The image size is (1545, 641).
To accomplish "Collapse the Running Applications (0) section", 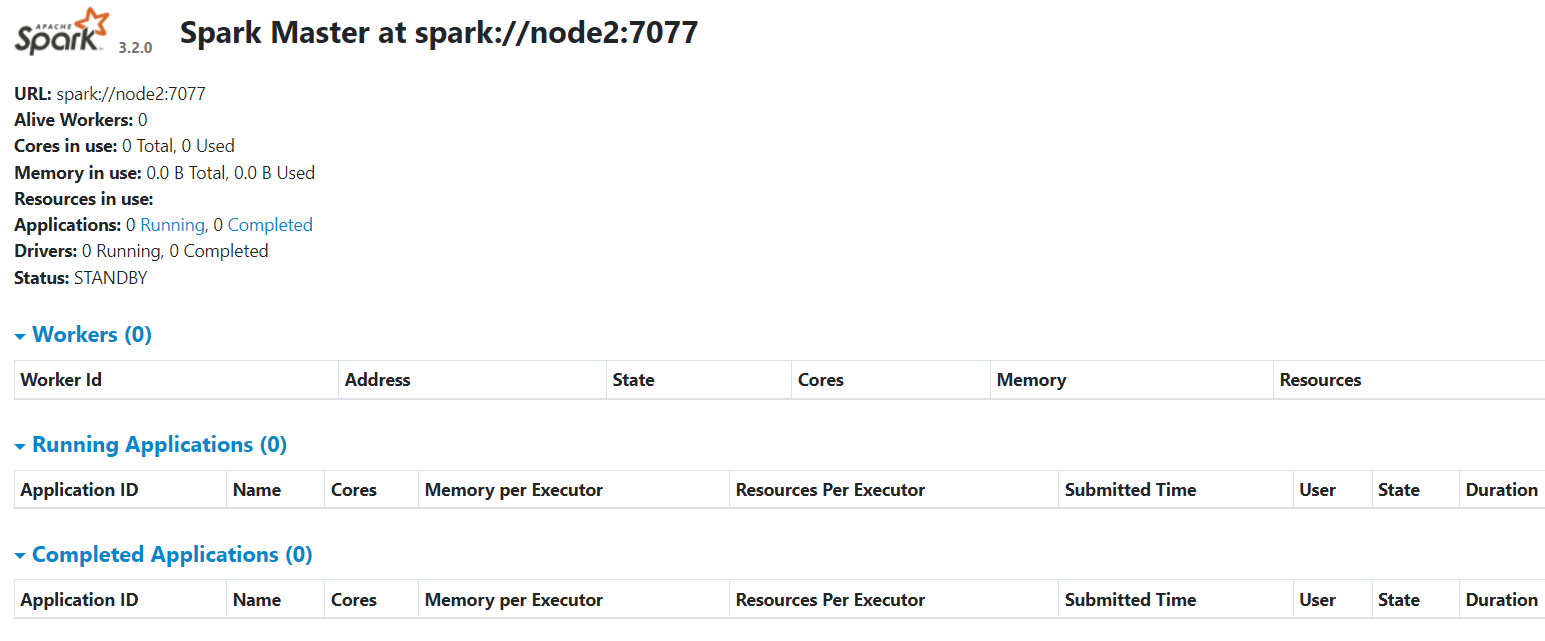I will click(x=150, y=444).
